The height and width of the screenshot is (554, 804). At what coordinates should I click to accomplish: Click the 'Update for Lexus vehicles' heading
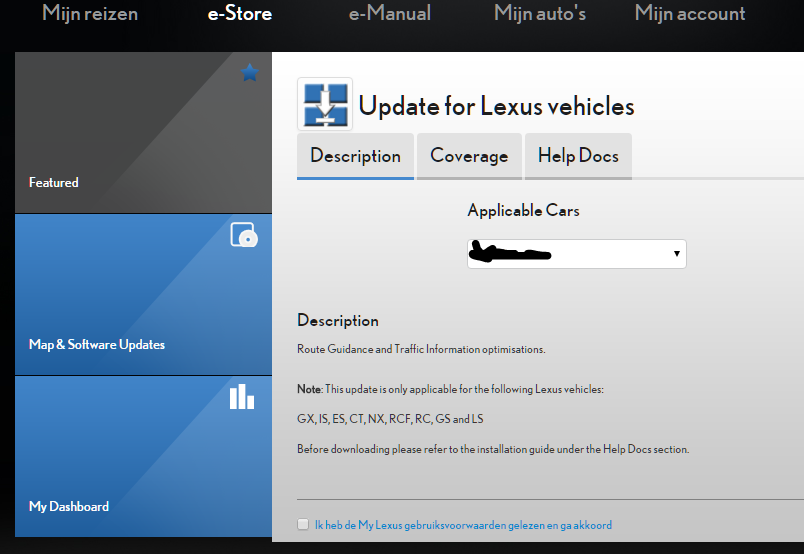pos(496,106)
